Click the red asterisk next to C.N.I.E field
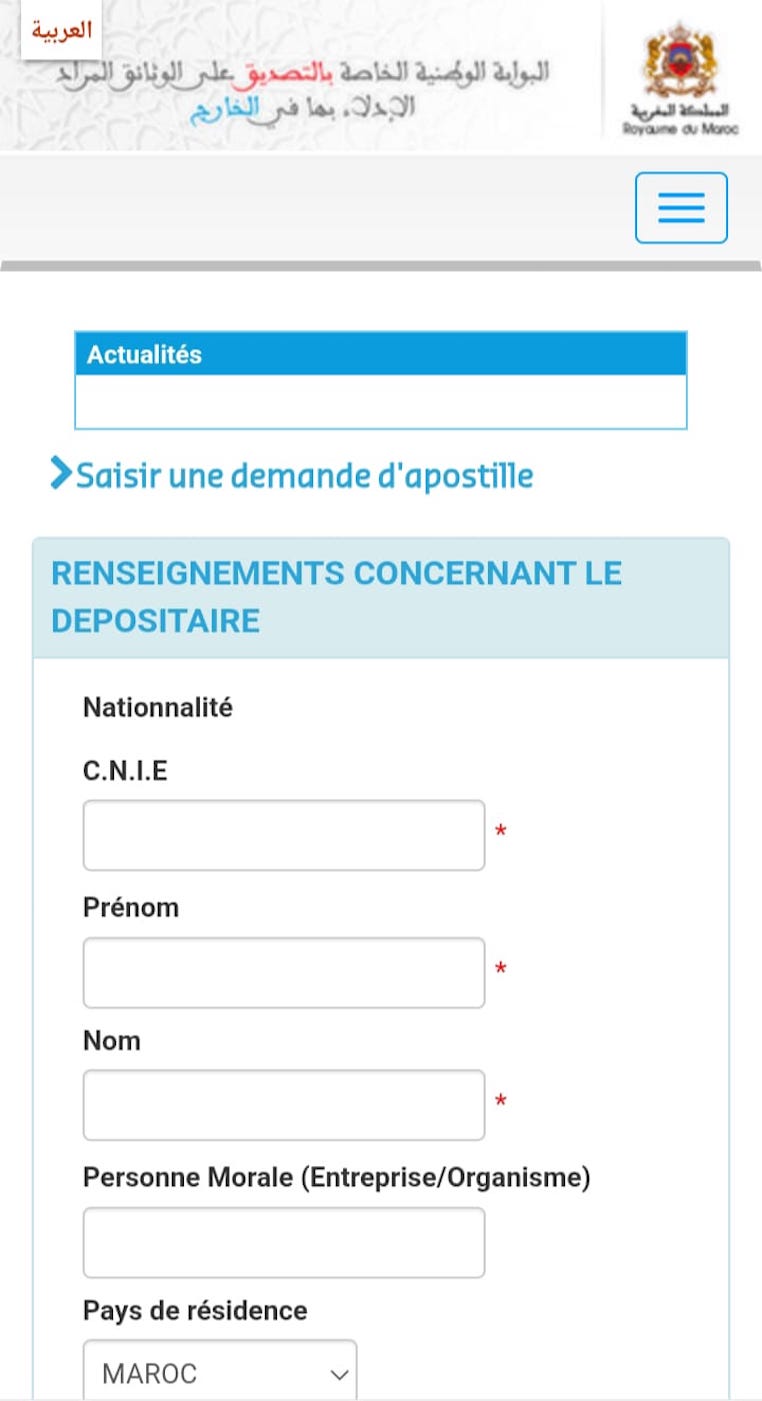 point(501,833)
